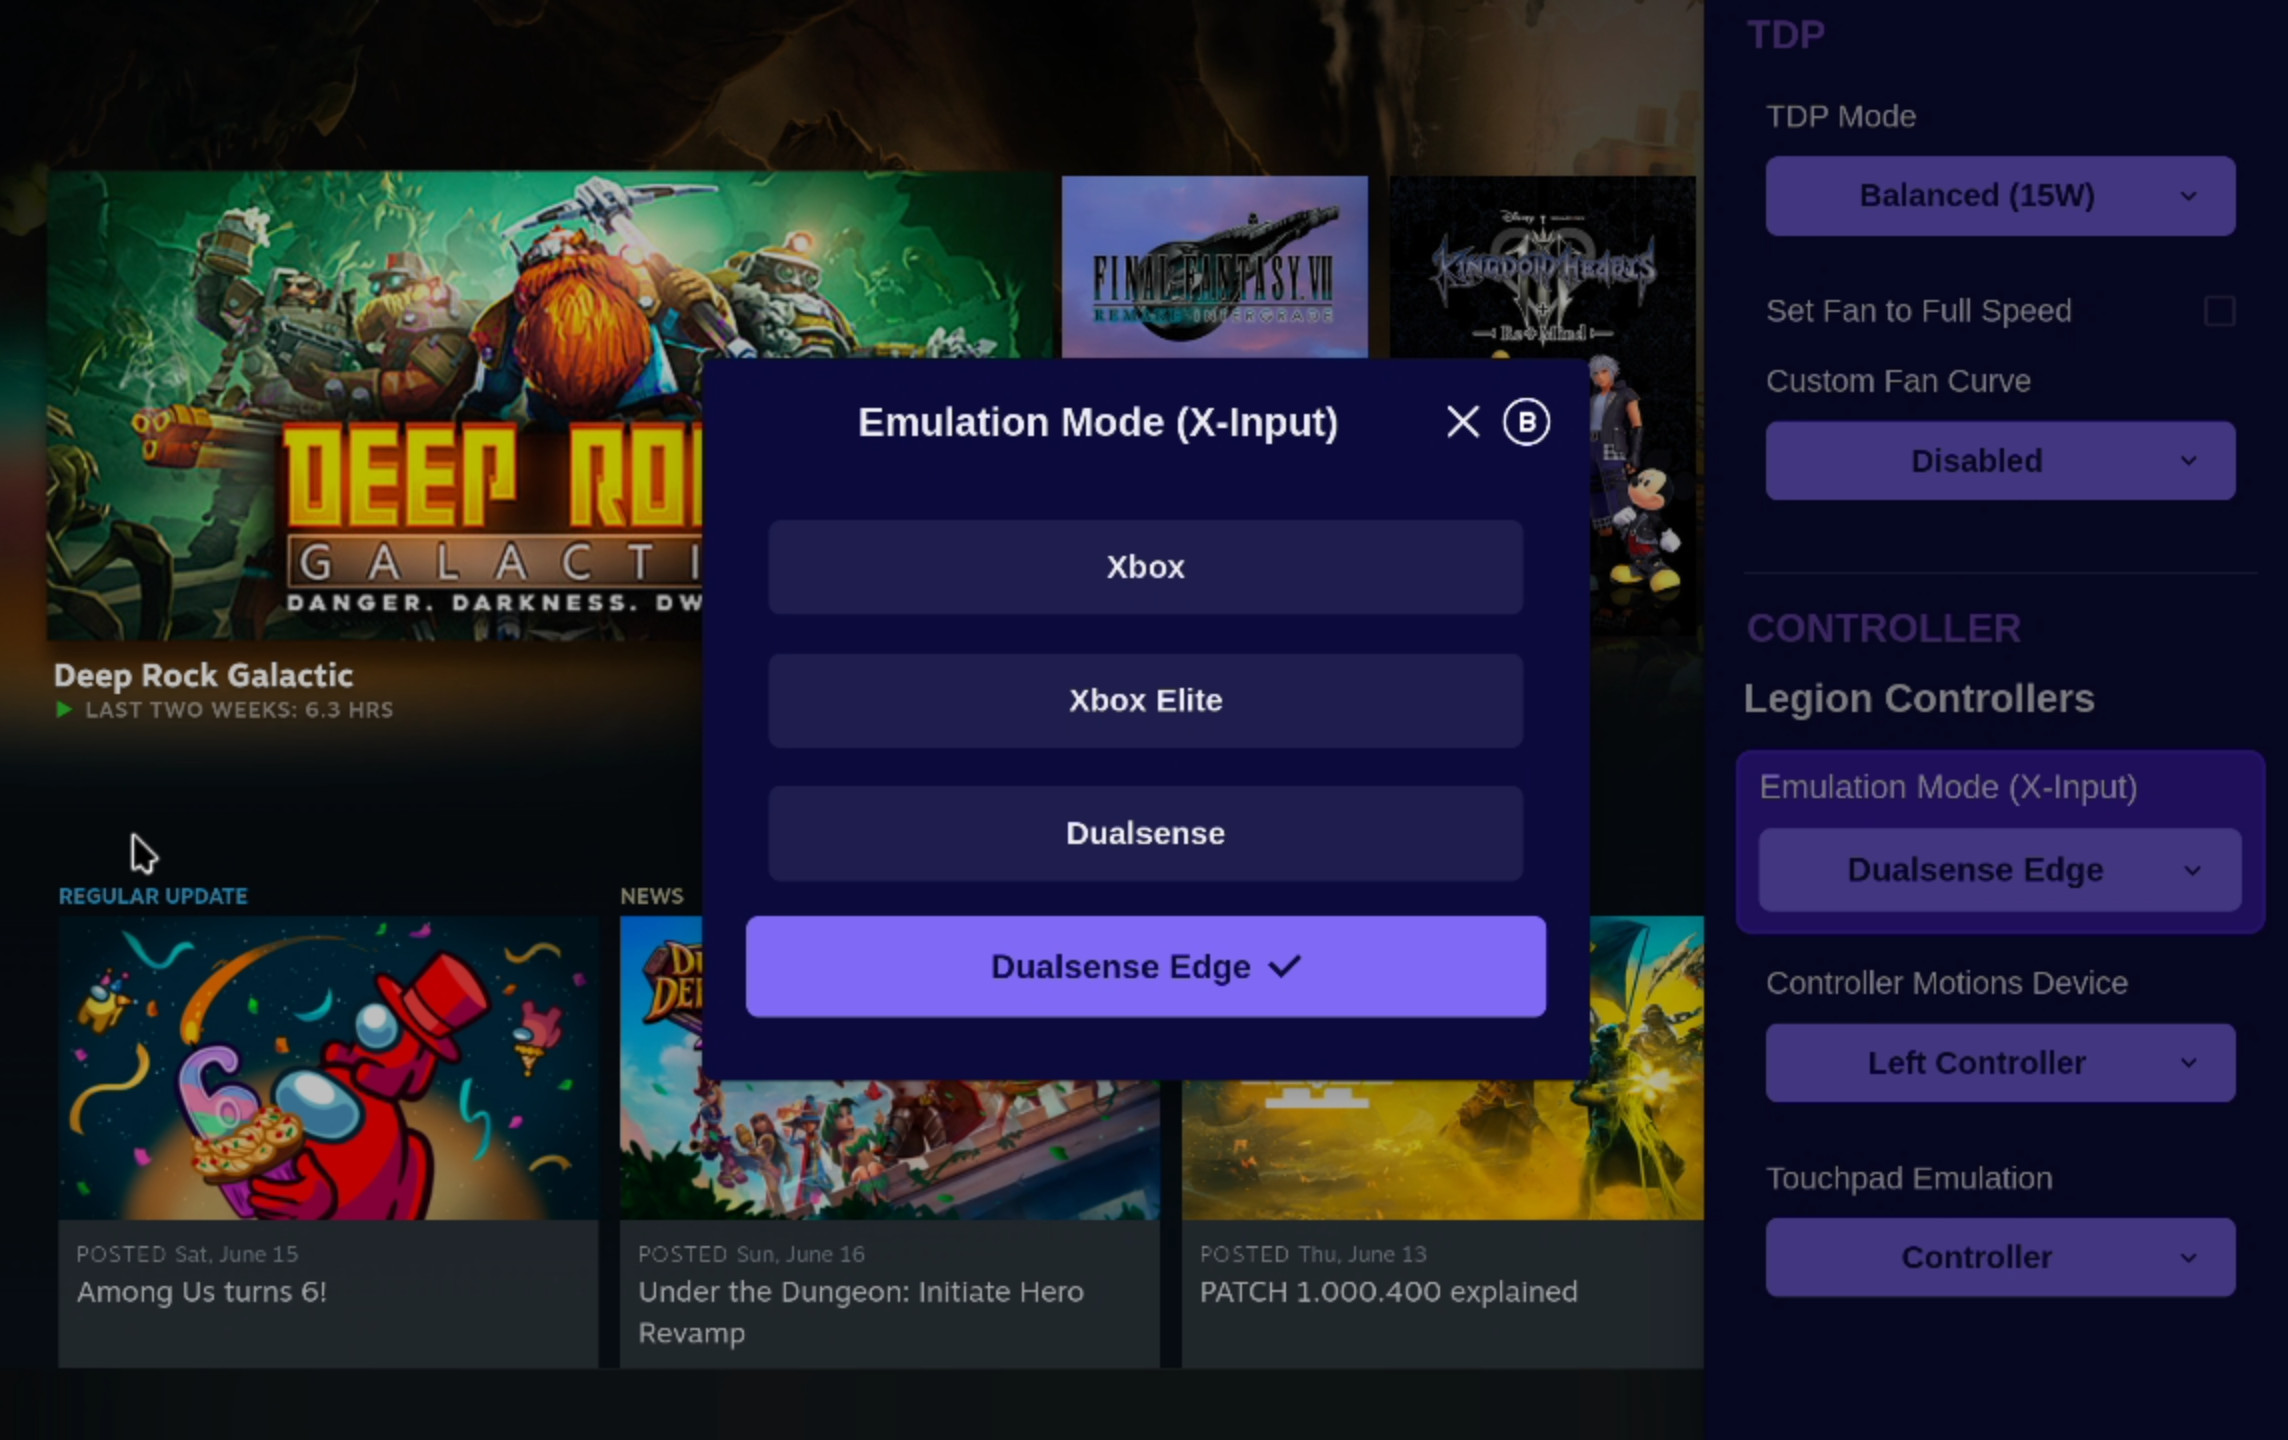Click the green play arrow under Deep Rock Galactic
The height and width of the screenshot is (1440, 2288).
pos(64,710)
